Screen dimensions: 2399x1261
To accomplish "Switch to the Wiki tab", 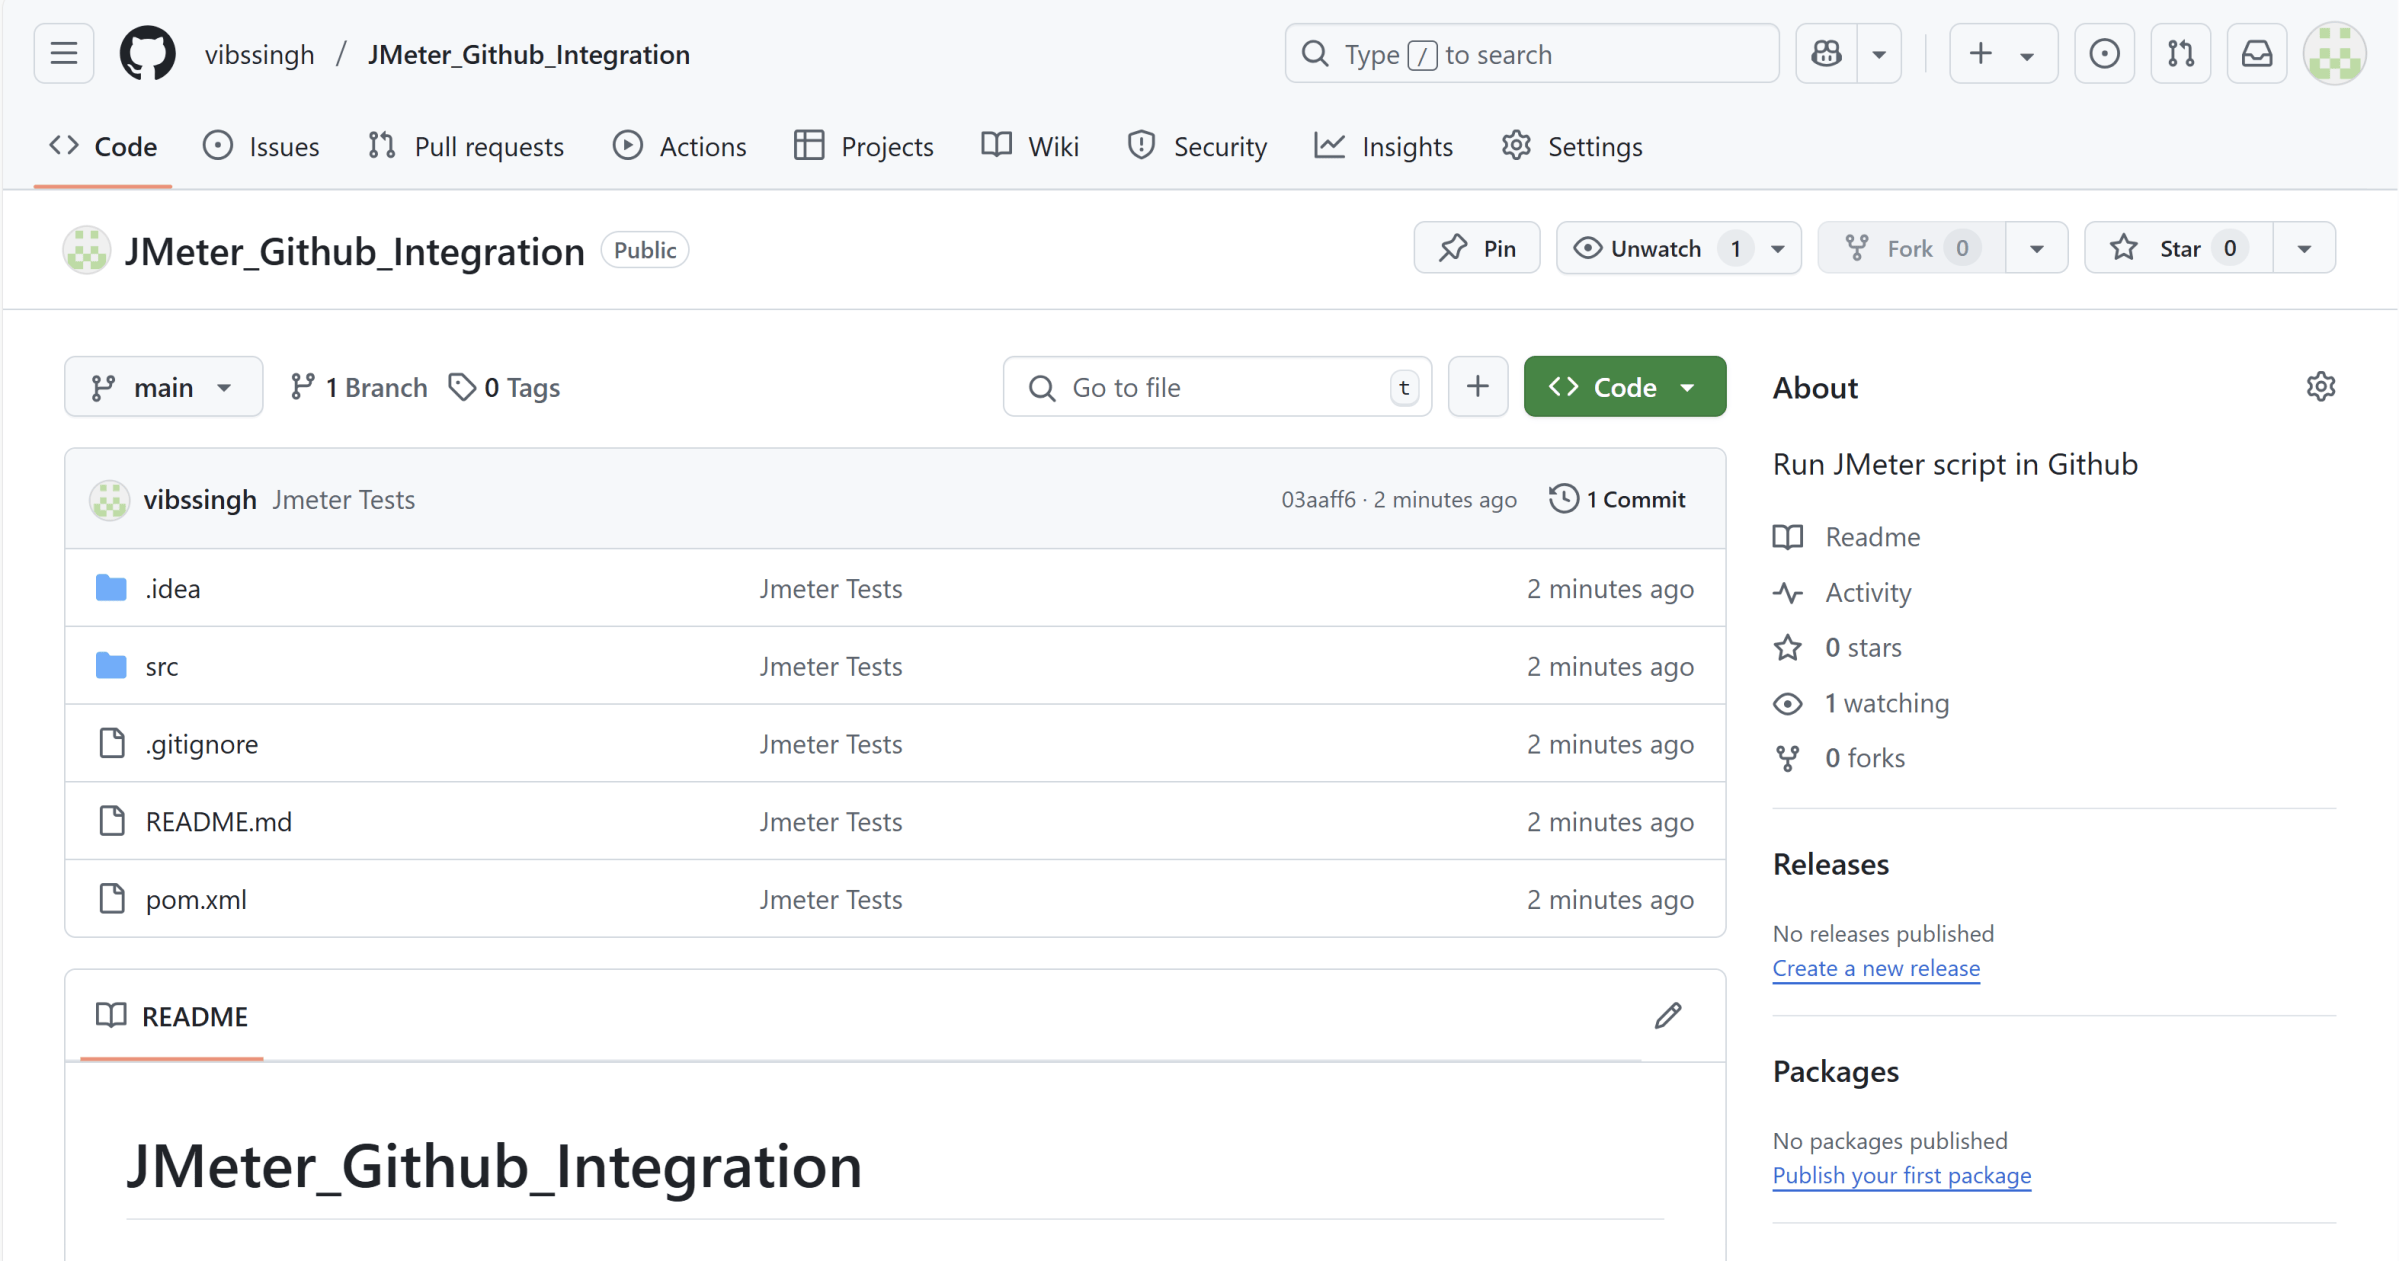I will point(1030,146).
